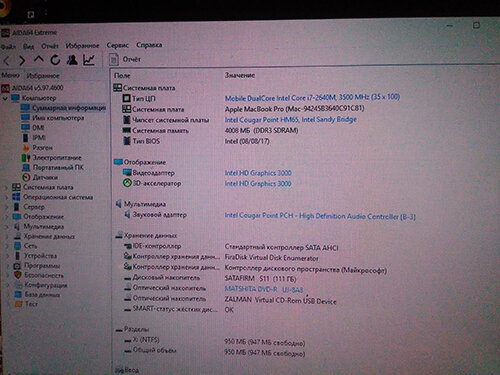
Task: Click the Системная плата group header in report
Action: (x=144, y=88)
